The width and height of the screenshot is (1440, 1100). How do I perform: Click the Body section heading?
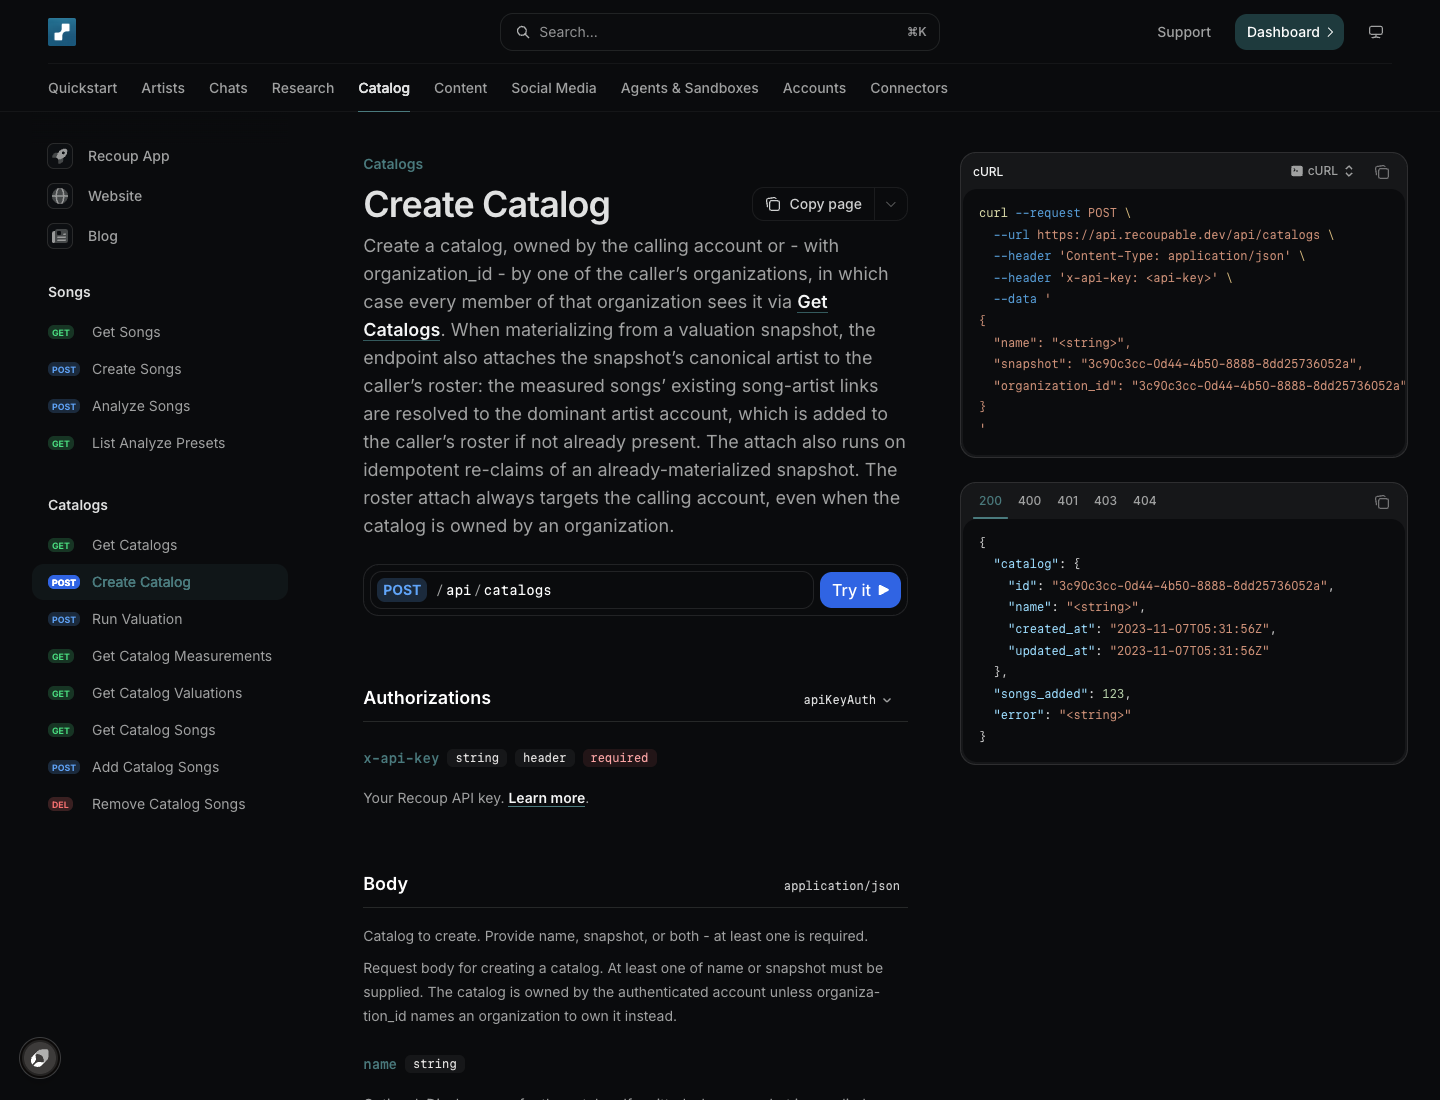[x=385, y=884]
